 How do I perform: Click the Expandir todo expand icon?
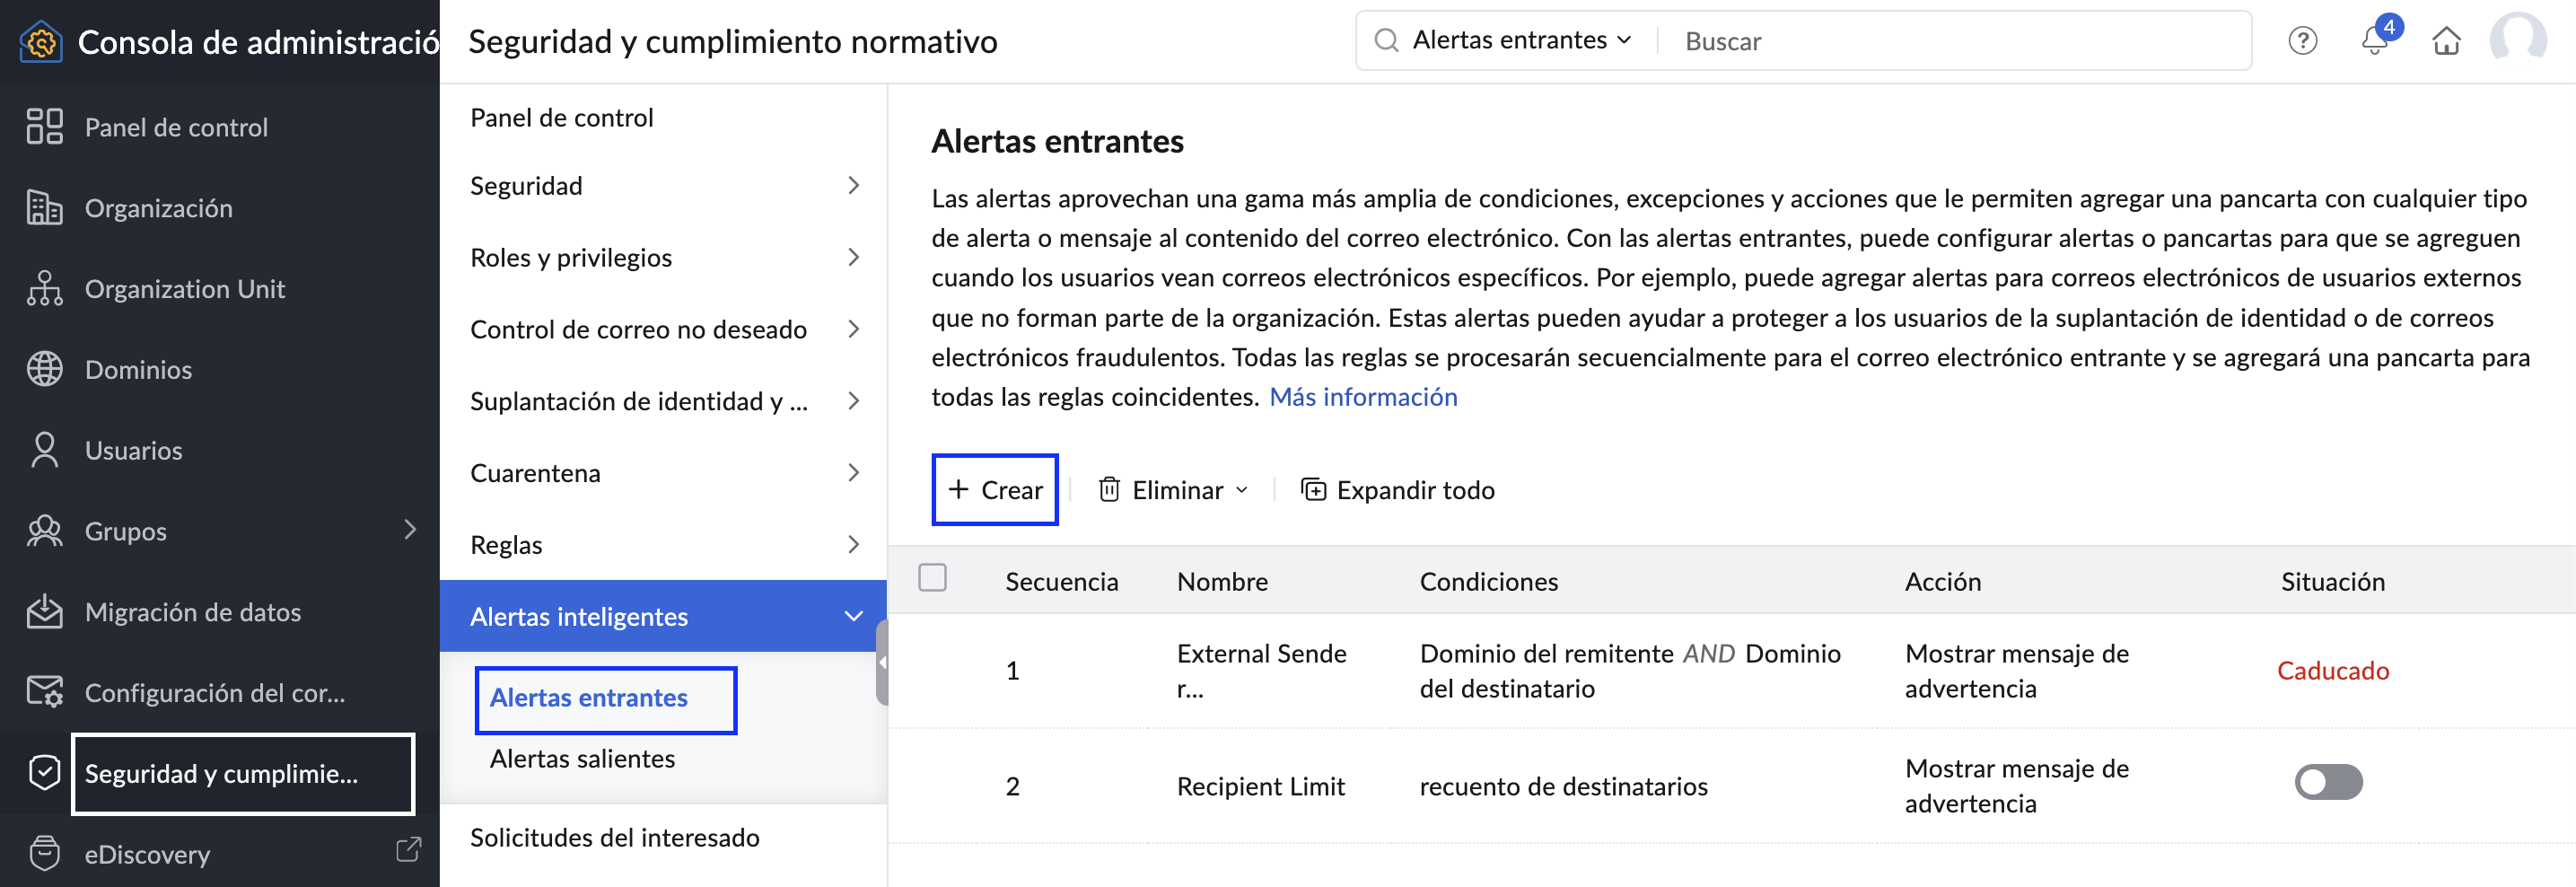coord(1313,490)
